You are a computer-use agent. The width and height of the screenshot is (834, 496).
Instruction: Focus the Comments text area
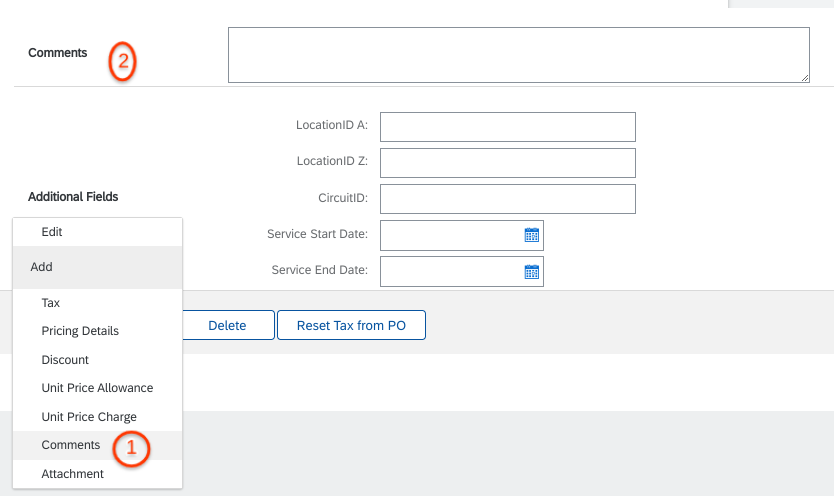[519, 55]
